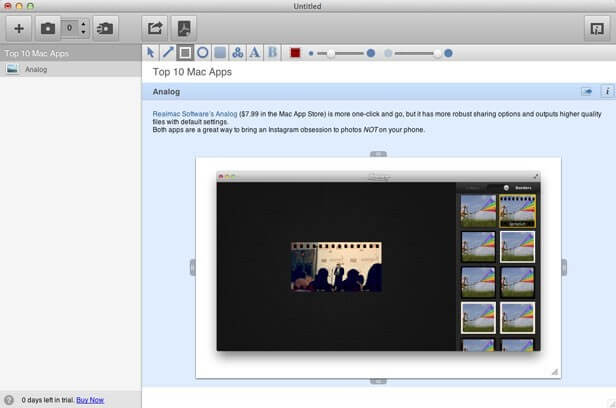Click the first filter thumbnail in the left column
Viewport: 616px width, 408px height.
[x=478, y=211]
